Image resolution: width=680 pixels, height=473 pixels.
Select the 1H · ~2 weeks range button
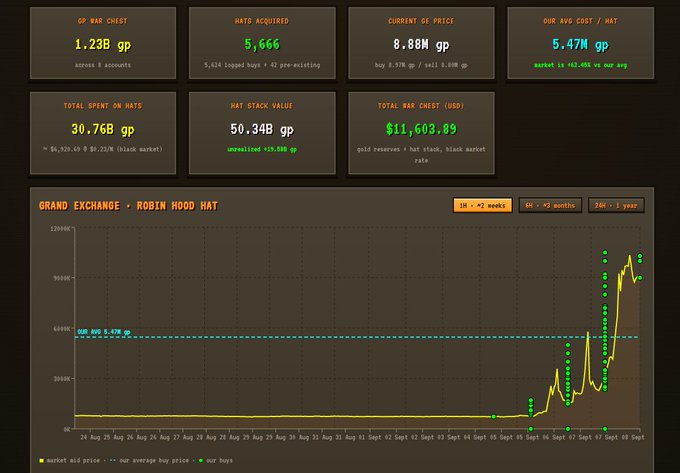482,206
